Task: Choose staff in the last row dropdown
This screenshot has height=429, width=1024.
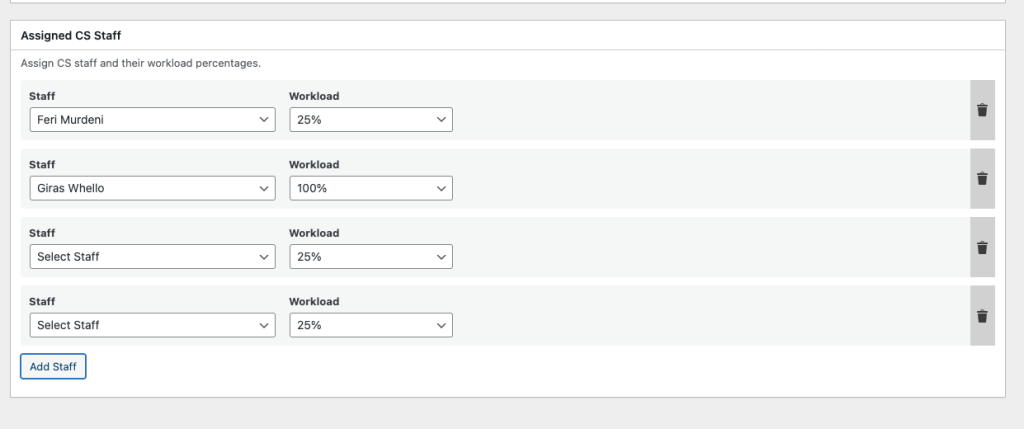Action: (x=153, y=325)
